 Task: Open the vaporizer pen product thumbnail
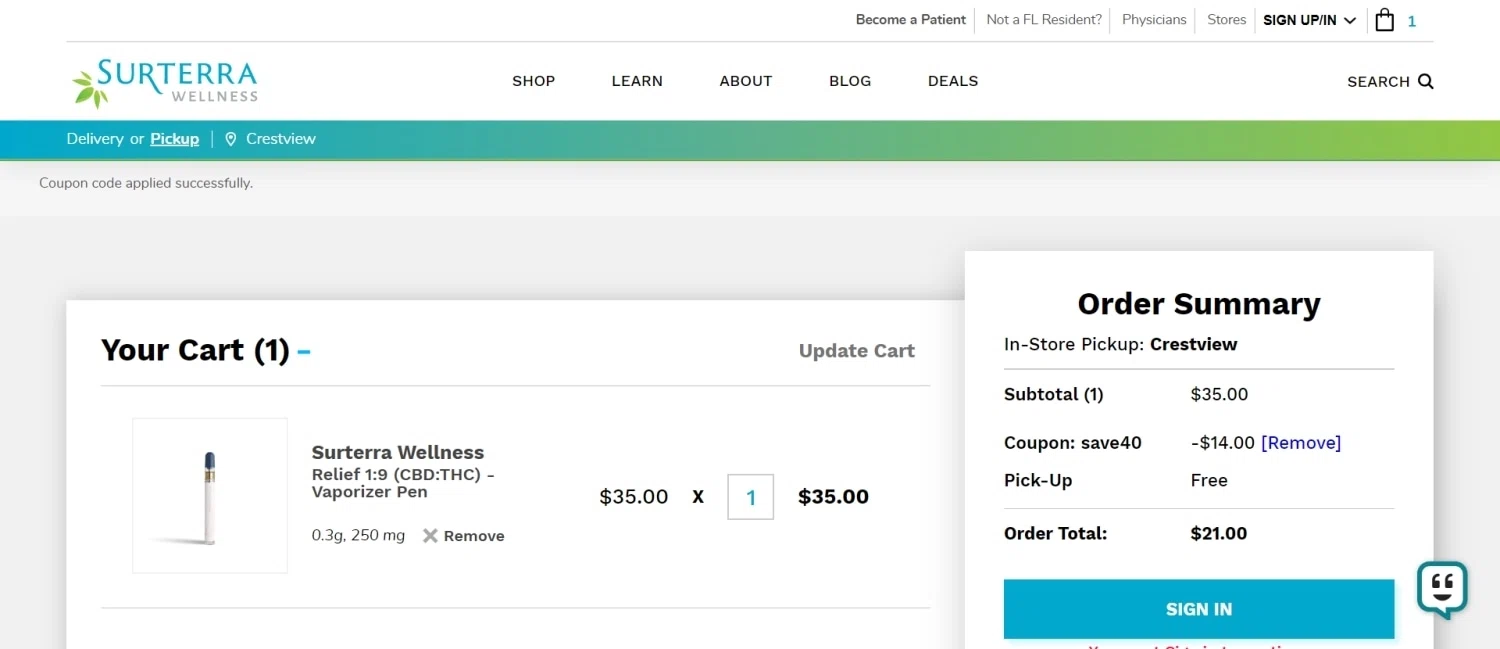click(x=210, y=496)
